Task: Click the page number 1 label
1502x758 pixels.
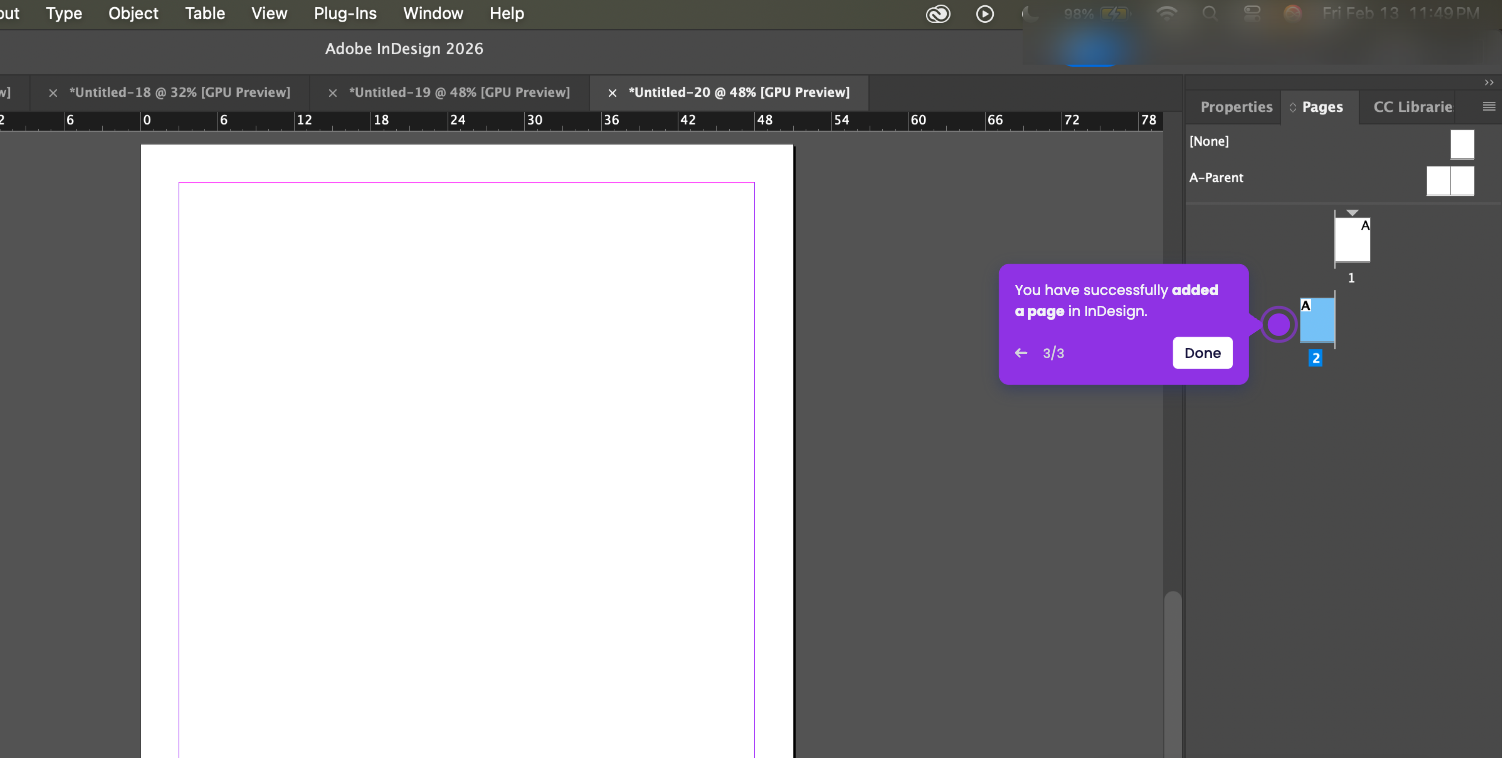Action: click(1352, 278)
